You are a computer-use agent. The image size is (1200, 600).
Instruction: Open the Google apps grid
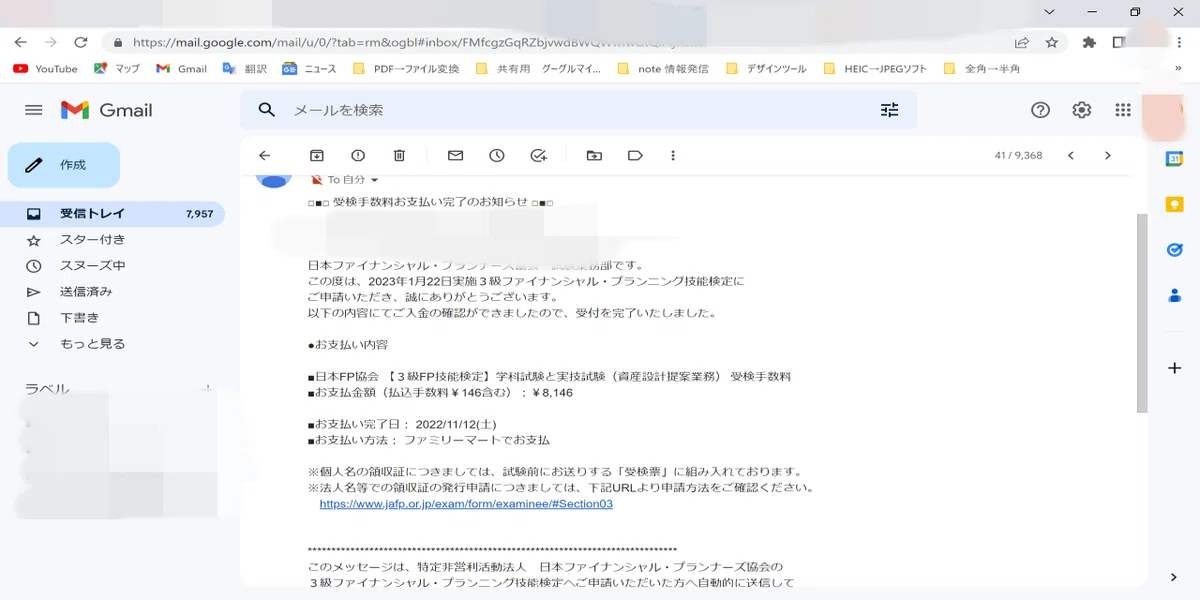[x=1122, y=110]
